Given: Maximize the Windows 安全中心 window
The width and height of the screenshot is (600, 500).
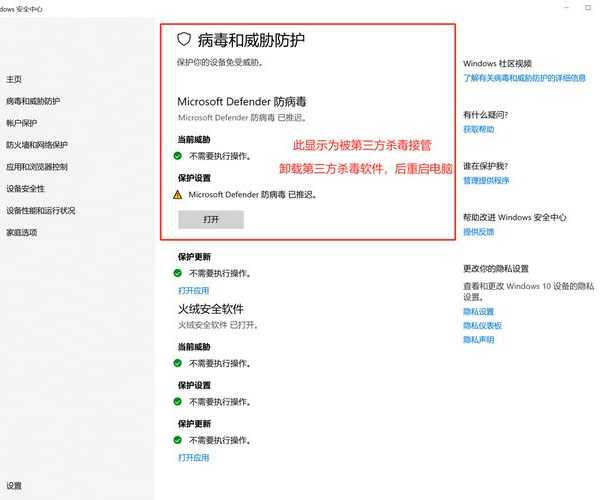Looking at the screenshot, I should (x=588, y=8).
